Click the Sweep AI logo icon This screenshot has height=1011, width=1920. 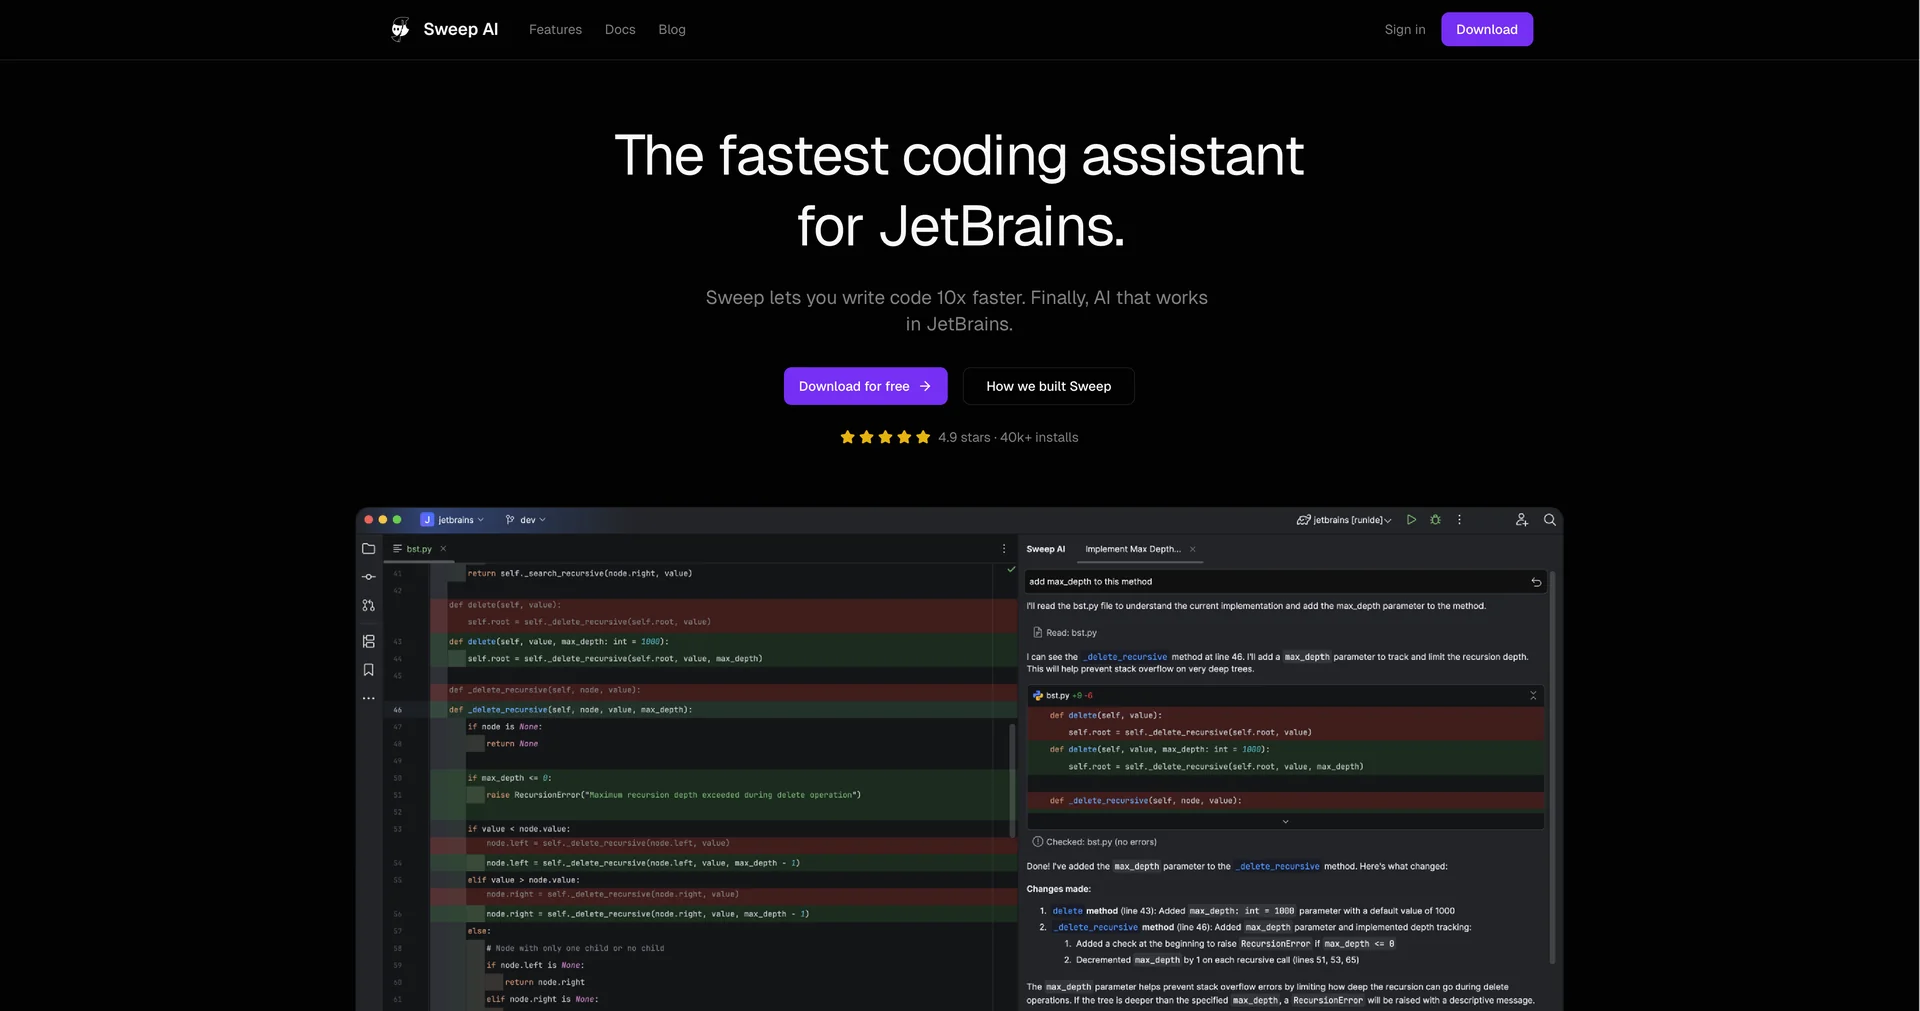(400, 29)
